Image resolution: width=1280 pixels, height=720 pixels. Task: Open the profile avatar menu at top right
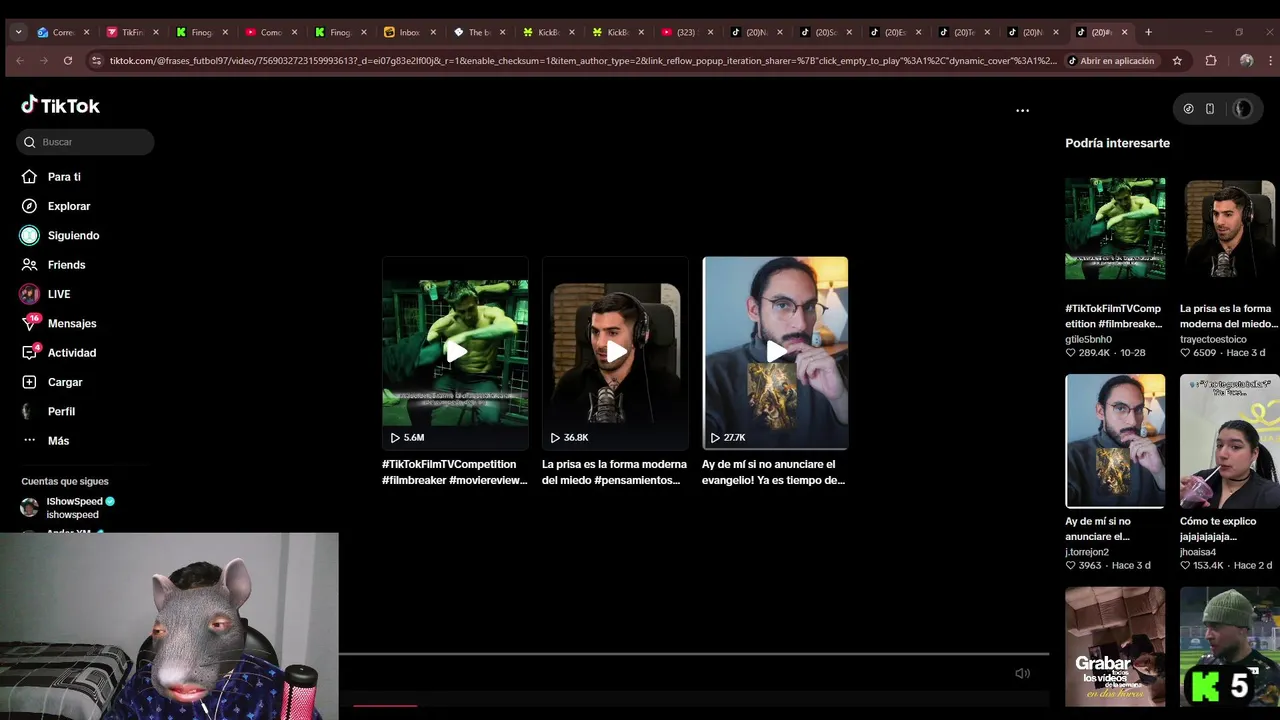(x=1242, y=109)
